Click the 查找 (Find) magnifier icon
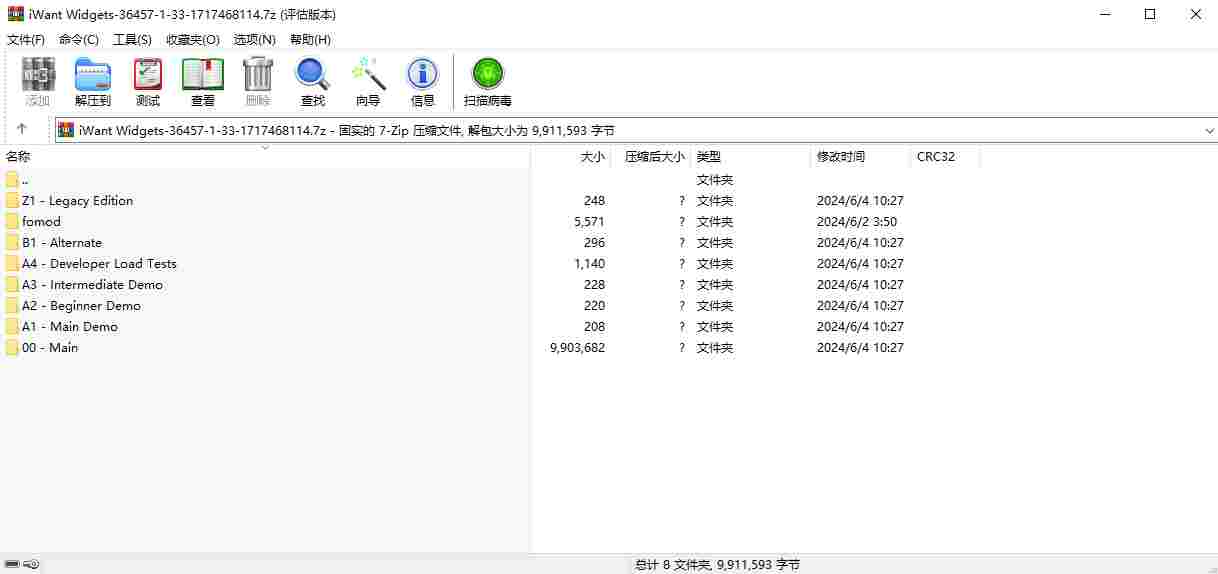The image size is (1218, 574). pyautogui.click(x=313, y=75)
